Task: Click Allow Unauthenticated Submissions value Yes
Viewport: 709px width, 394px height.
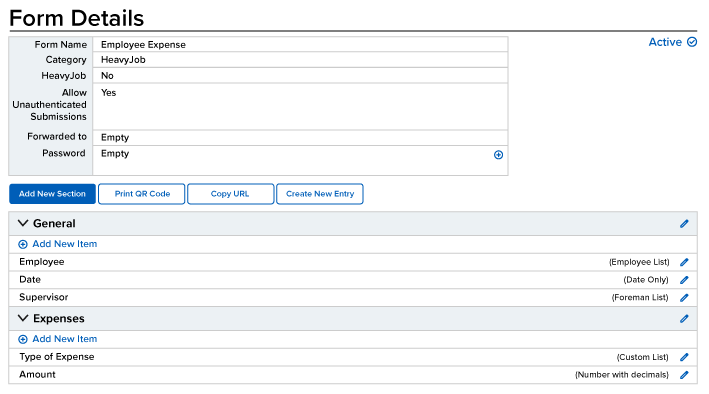Action: (x=109, y=92)
